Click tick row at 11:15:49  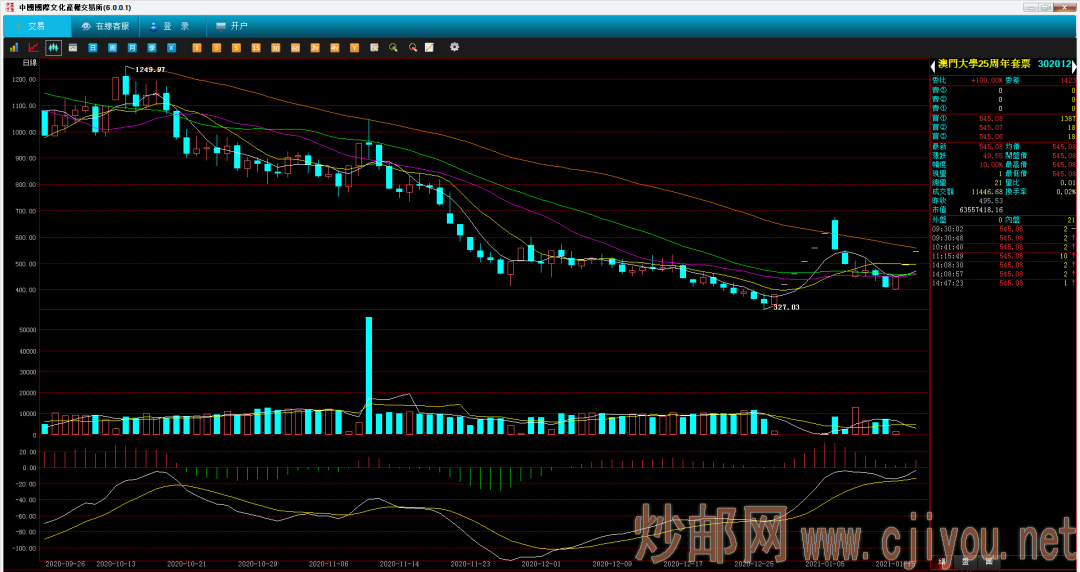[1003, 256]
